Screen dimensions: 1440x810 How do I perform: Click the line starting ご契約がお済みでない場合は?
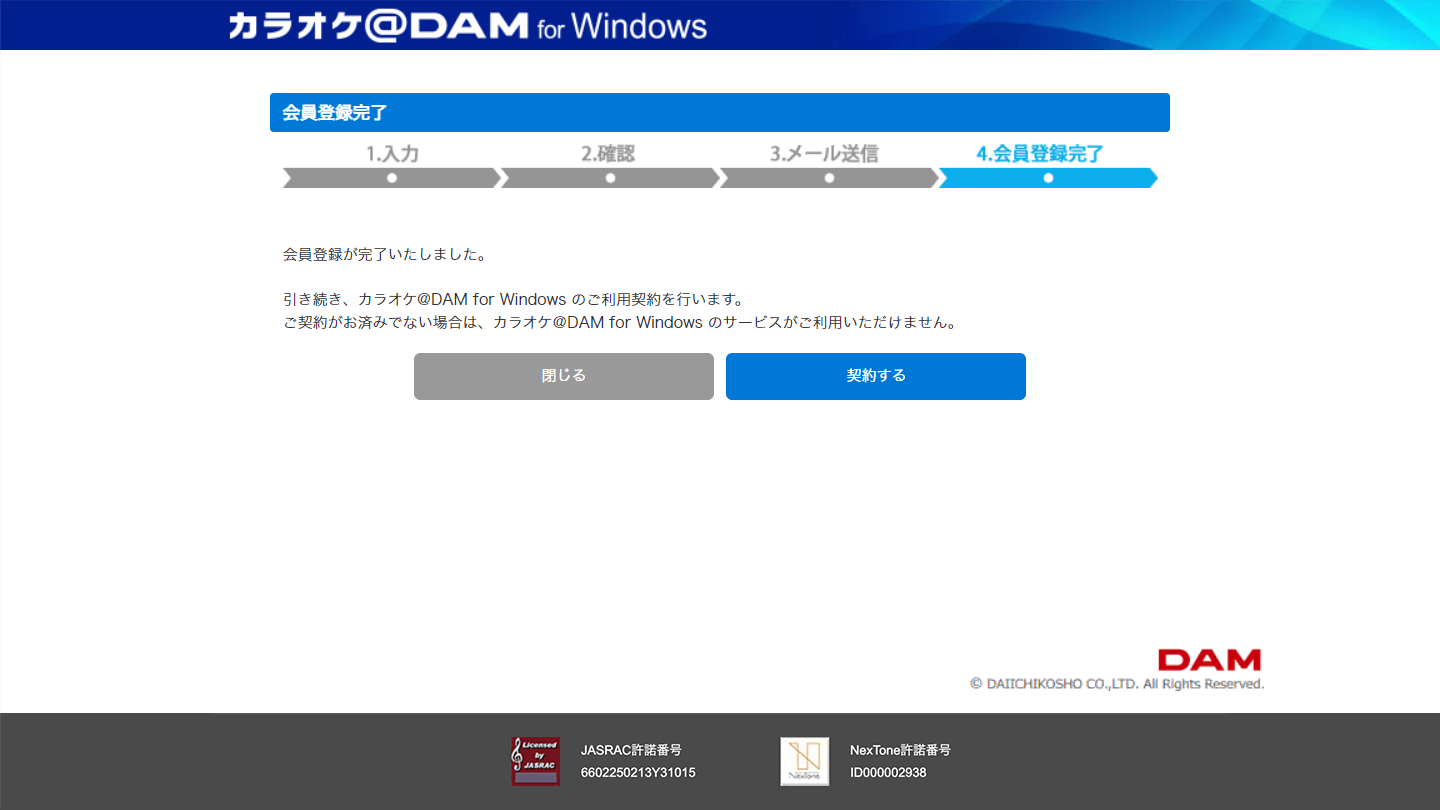tap(620, 323)
